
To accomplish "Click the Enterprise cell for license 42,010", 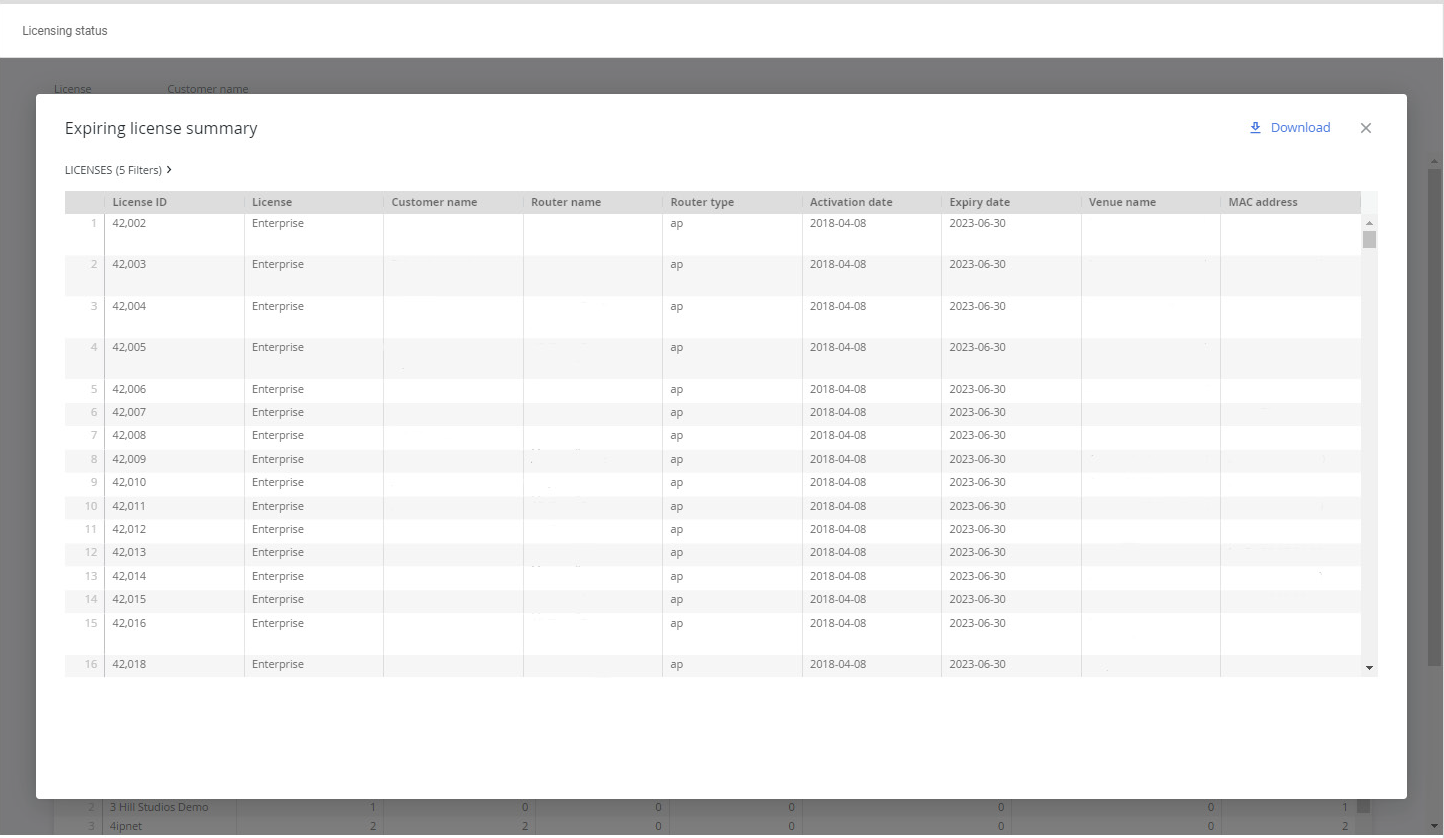I will 278,483.
